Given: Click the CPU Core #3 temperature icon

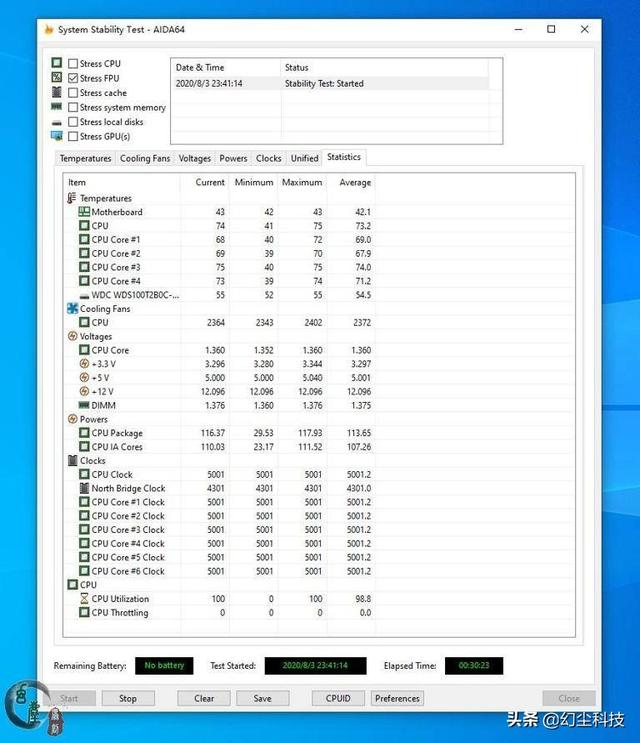Looking at the screenshot, I should tap(84, 267).
